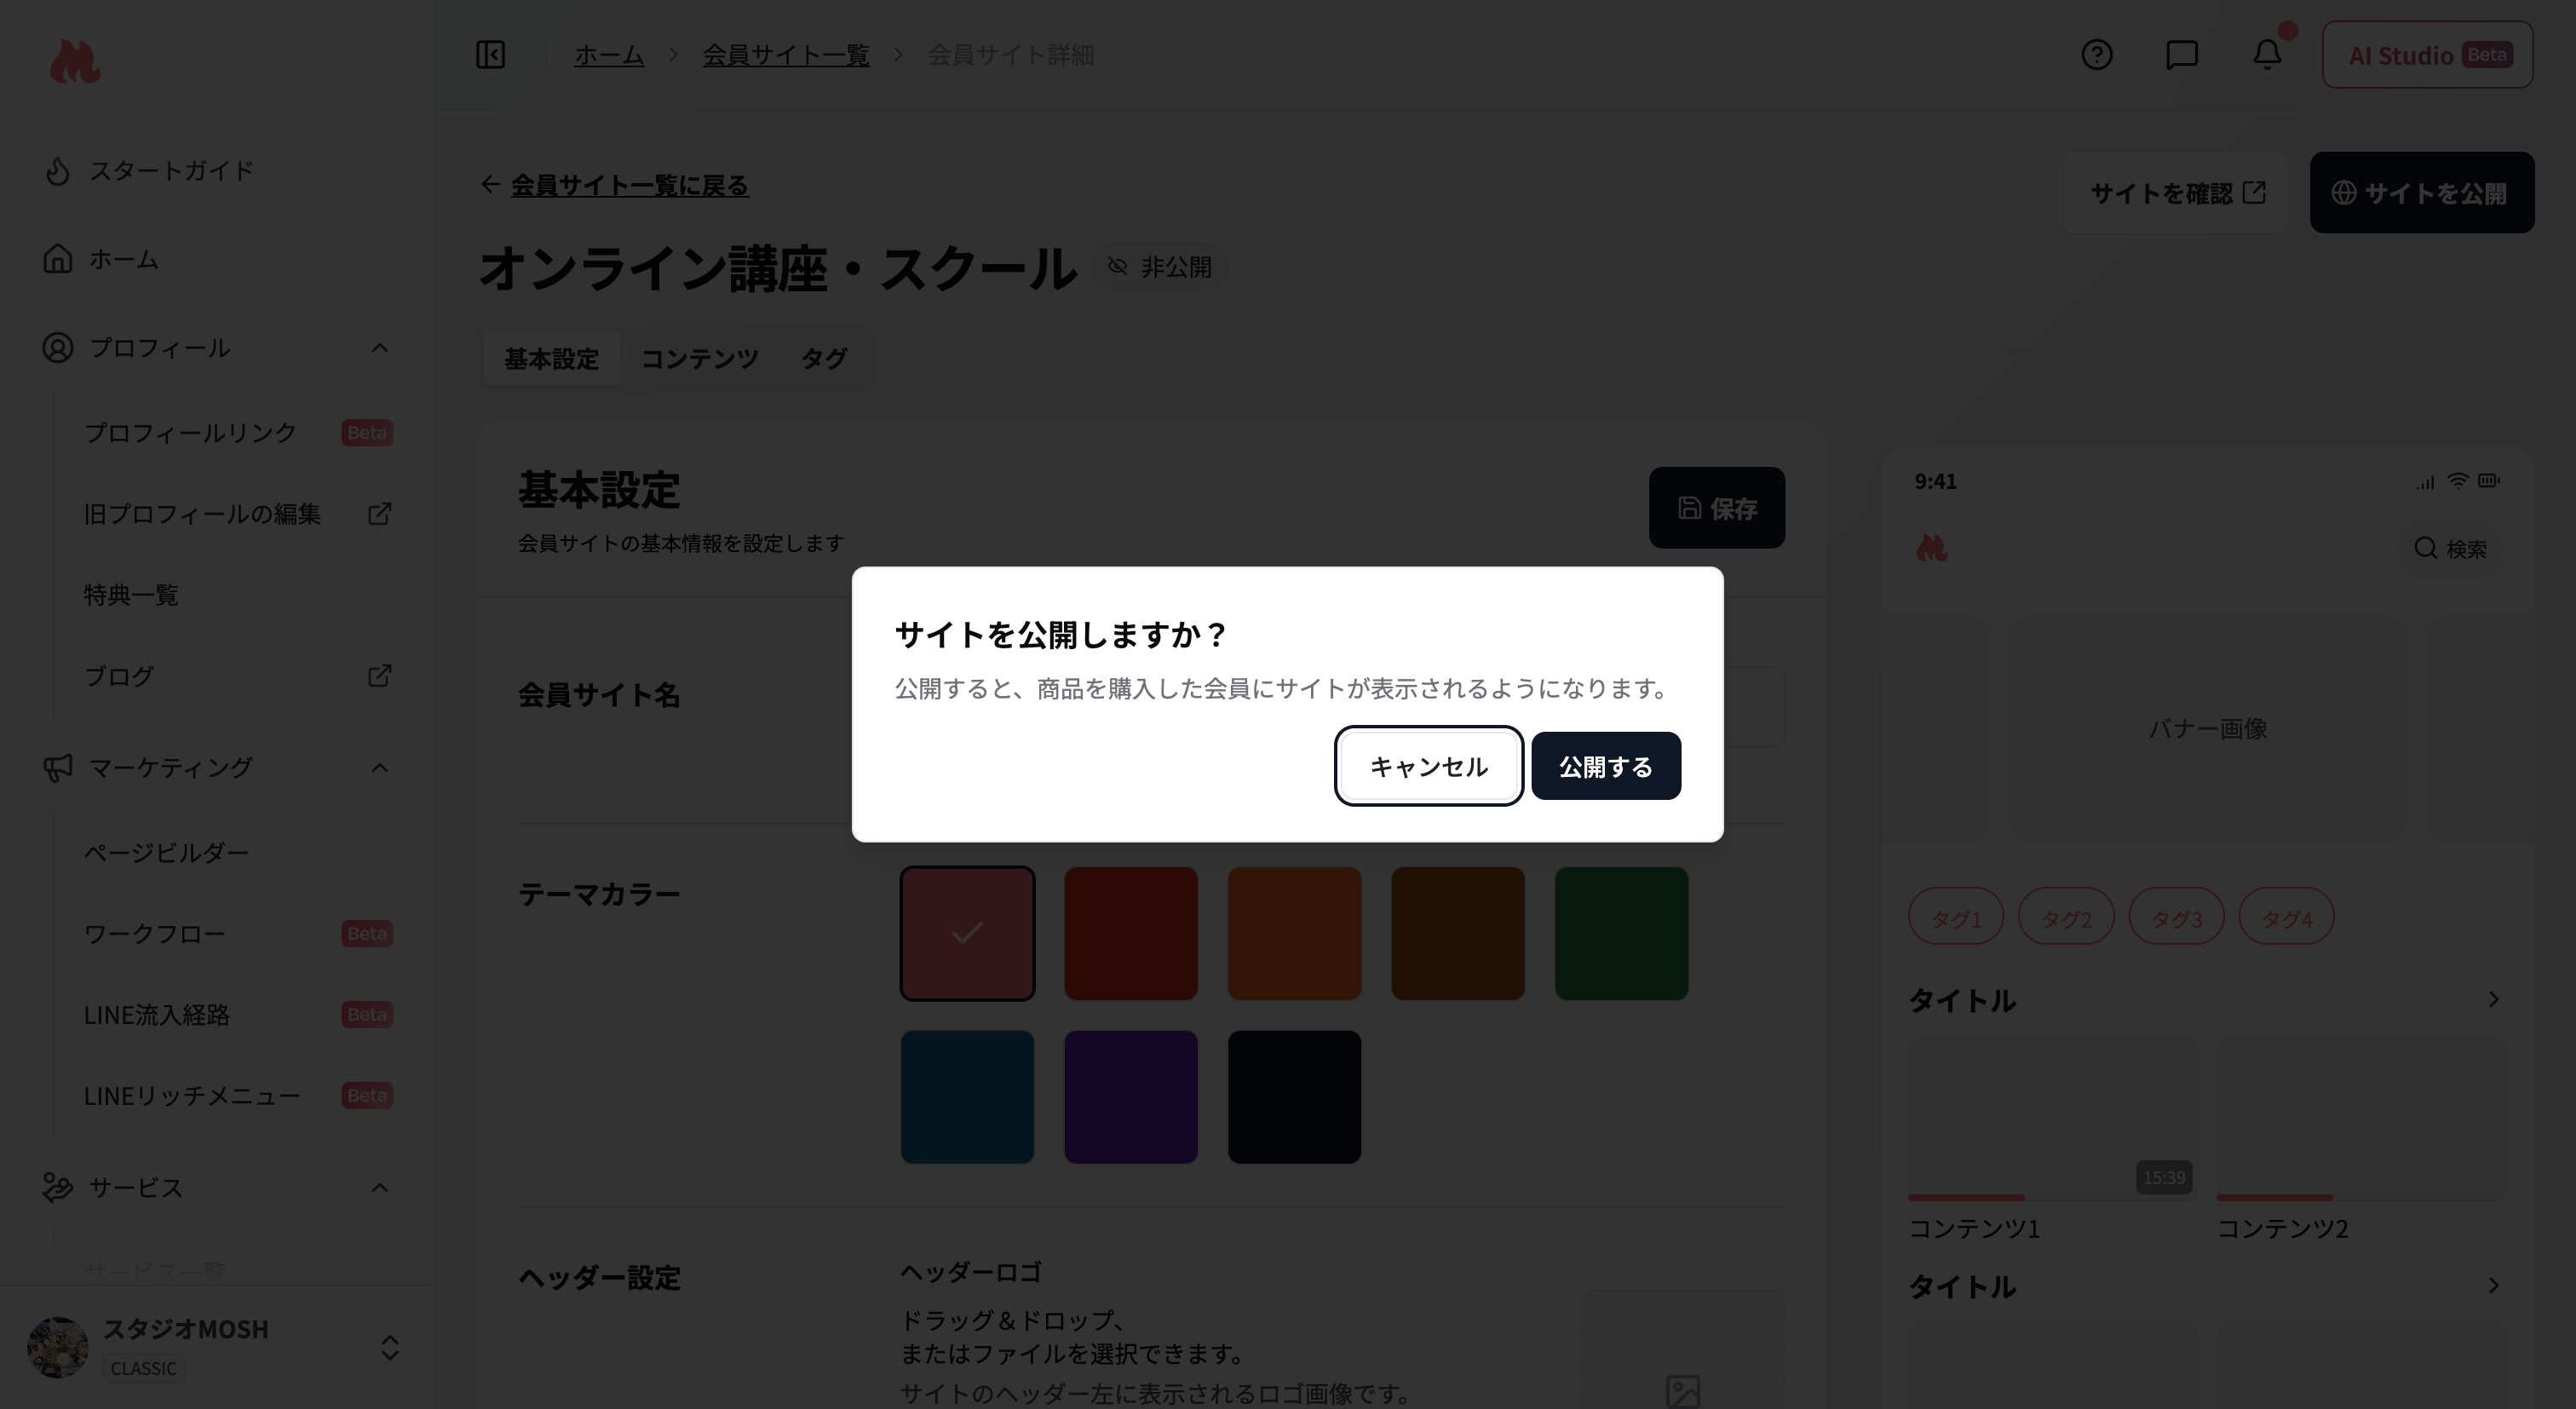Viewport: 2576px width, 1409px height.
Task: Click the サイトを確認 button
Action: tap(2176, 193)
